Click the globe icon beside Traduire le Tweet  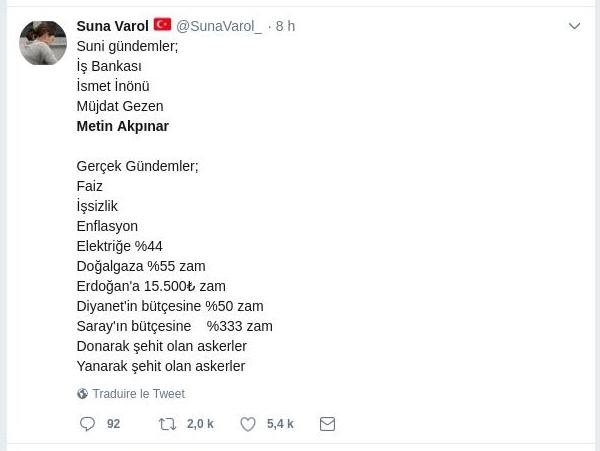[82, 394]
